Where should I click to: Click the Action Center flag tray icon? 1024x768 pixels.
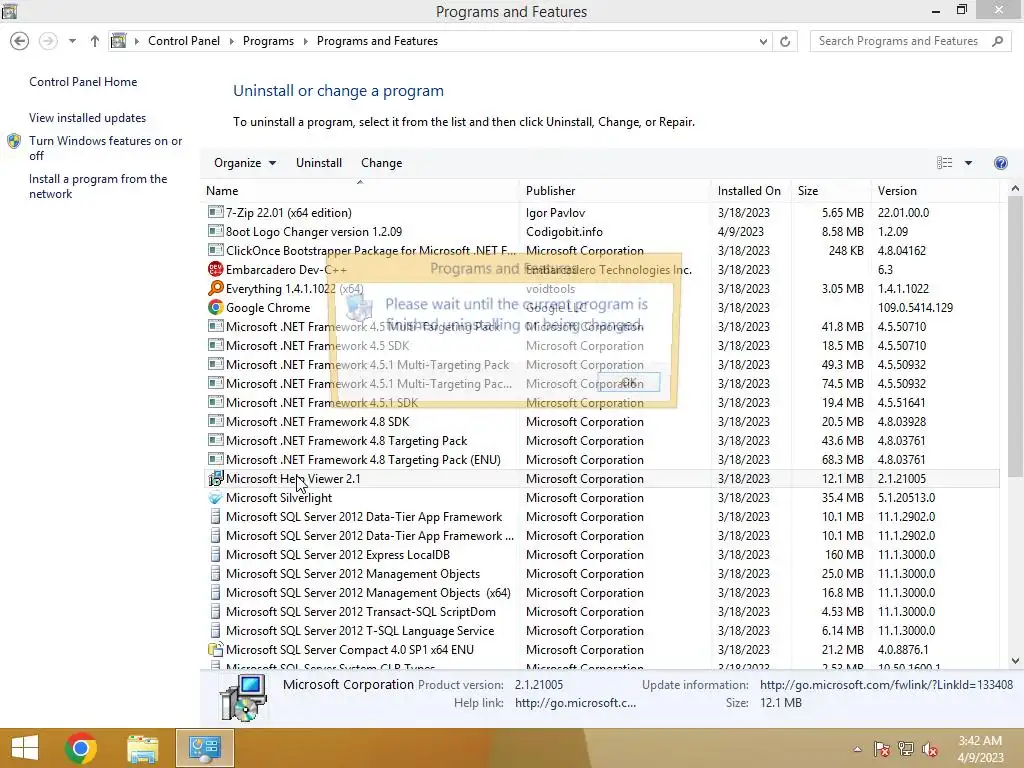(882, 749)
